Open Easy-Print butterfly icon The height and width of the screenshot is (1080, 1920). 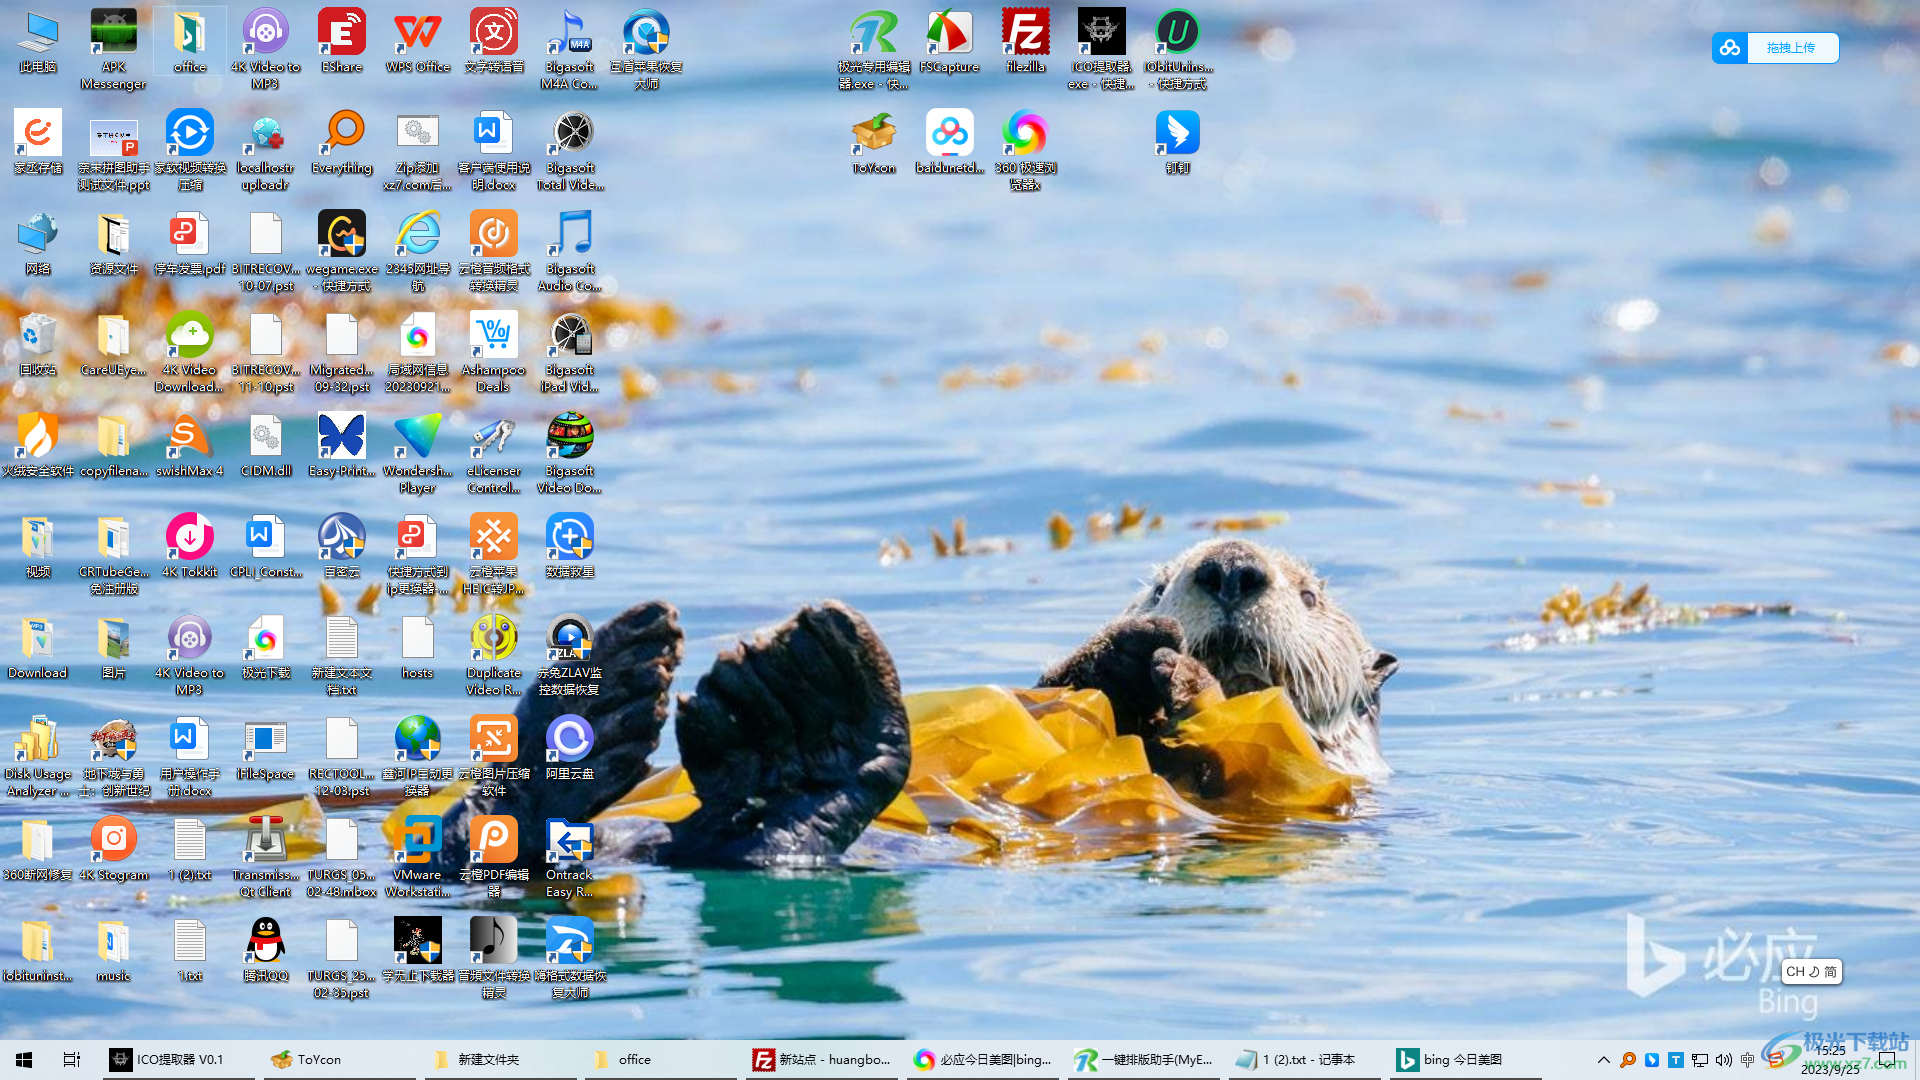tap(341, 444)
